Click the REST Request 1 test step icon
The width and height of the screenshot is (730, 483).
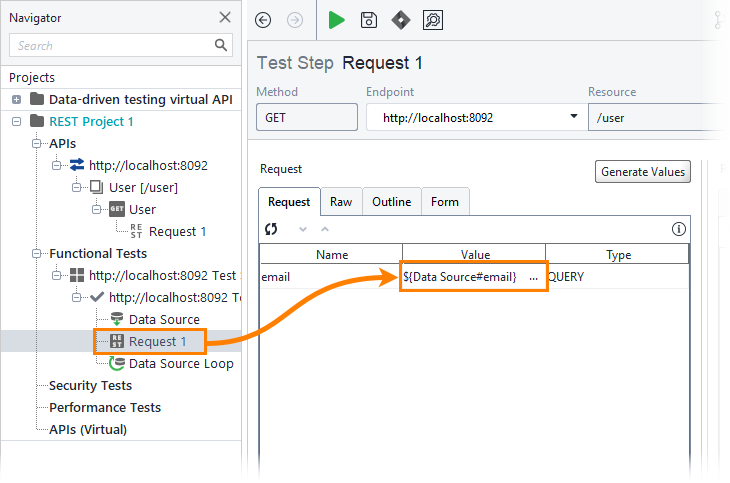[117, 341]
